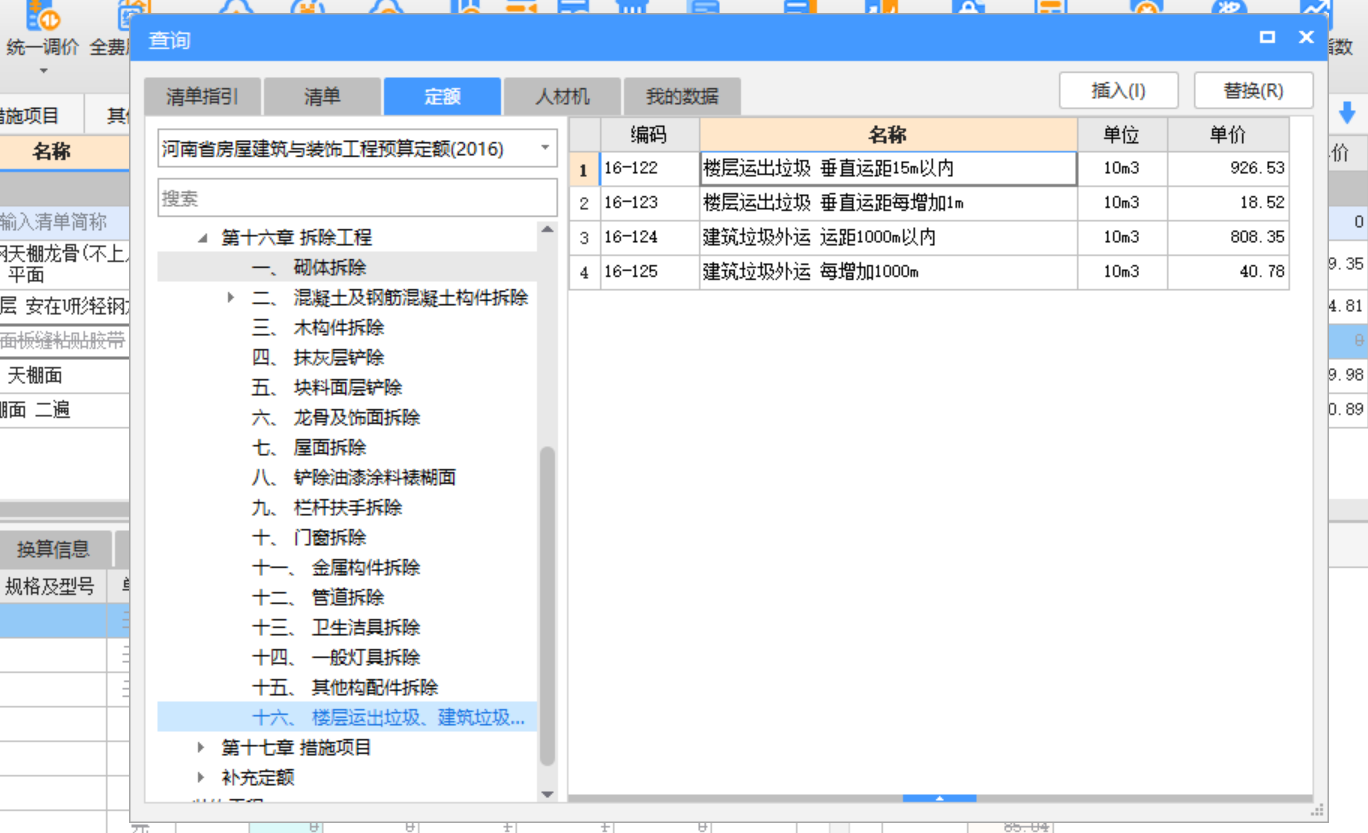The width and height of the screenshot is (1368, 833).
Task: Click the 单价 column header
Action: coord(1228,135)
